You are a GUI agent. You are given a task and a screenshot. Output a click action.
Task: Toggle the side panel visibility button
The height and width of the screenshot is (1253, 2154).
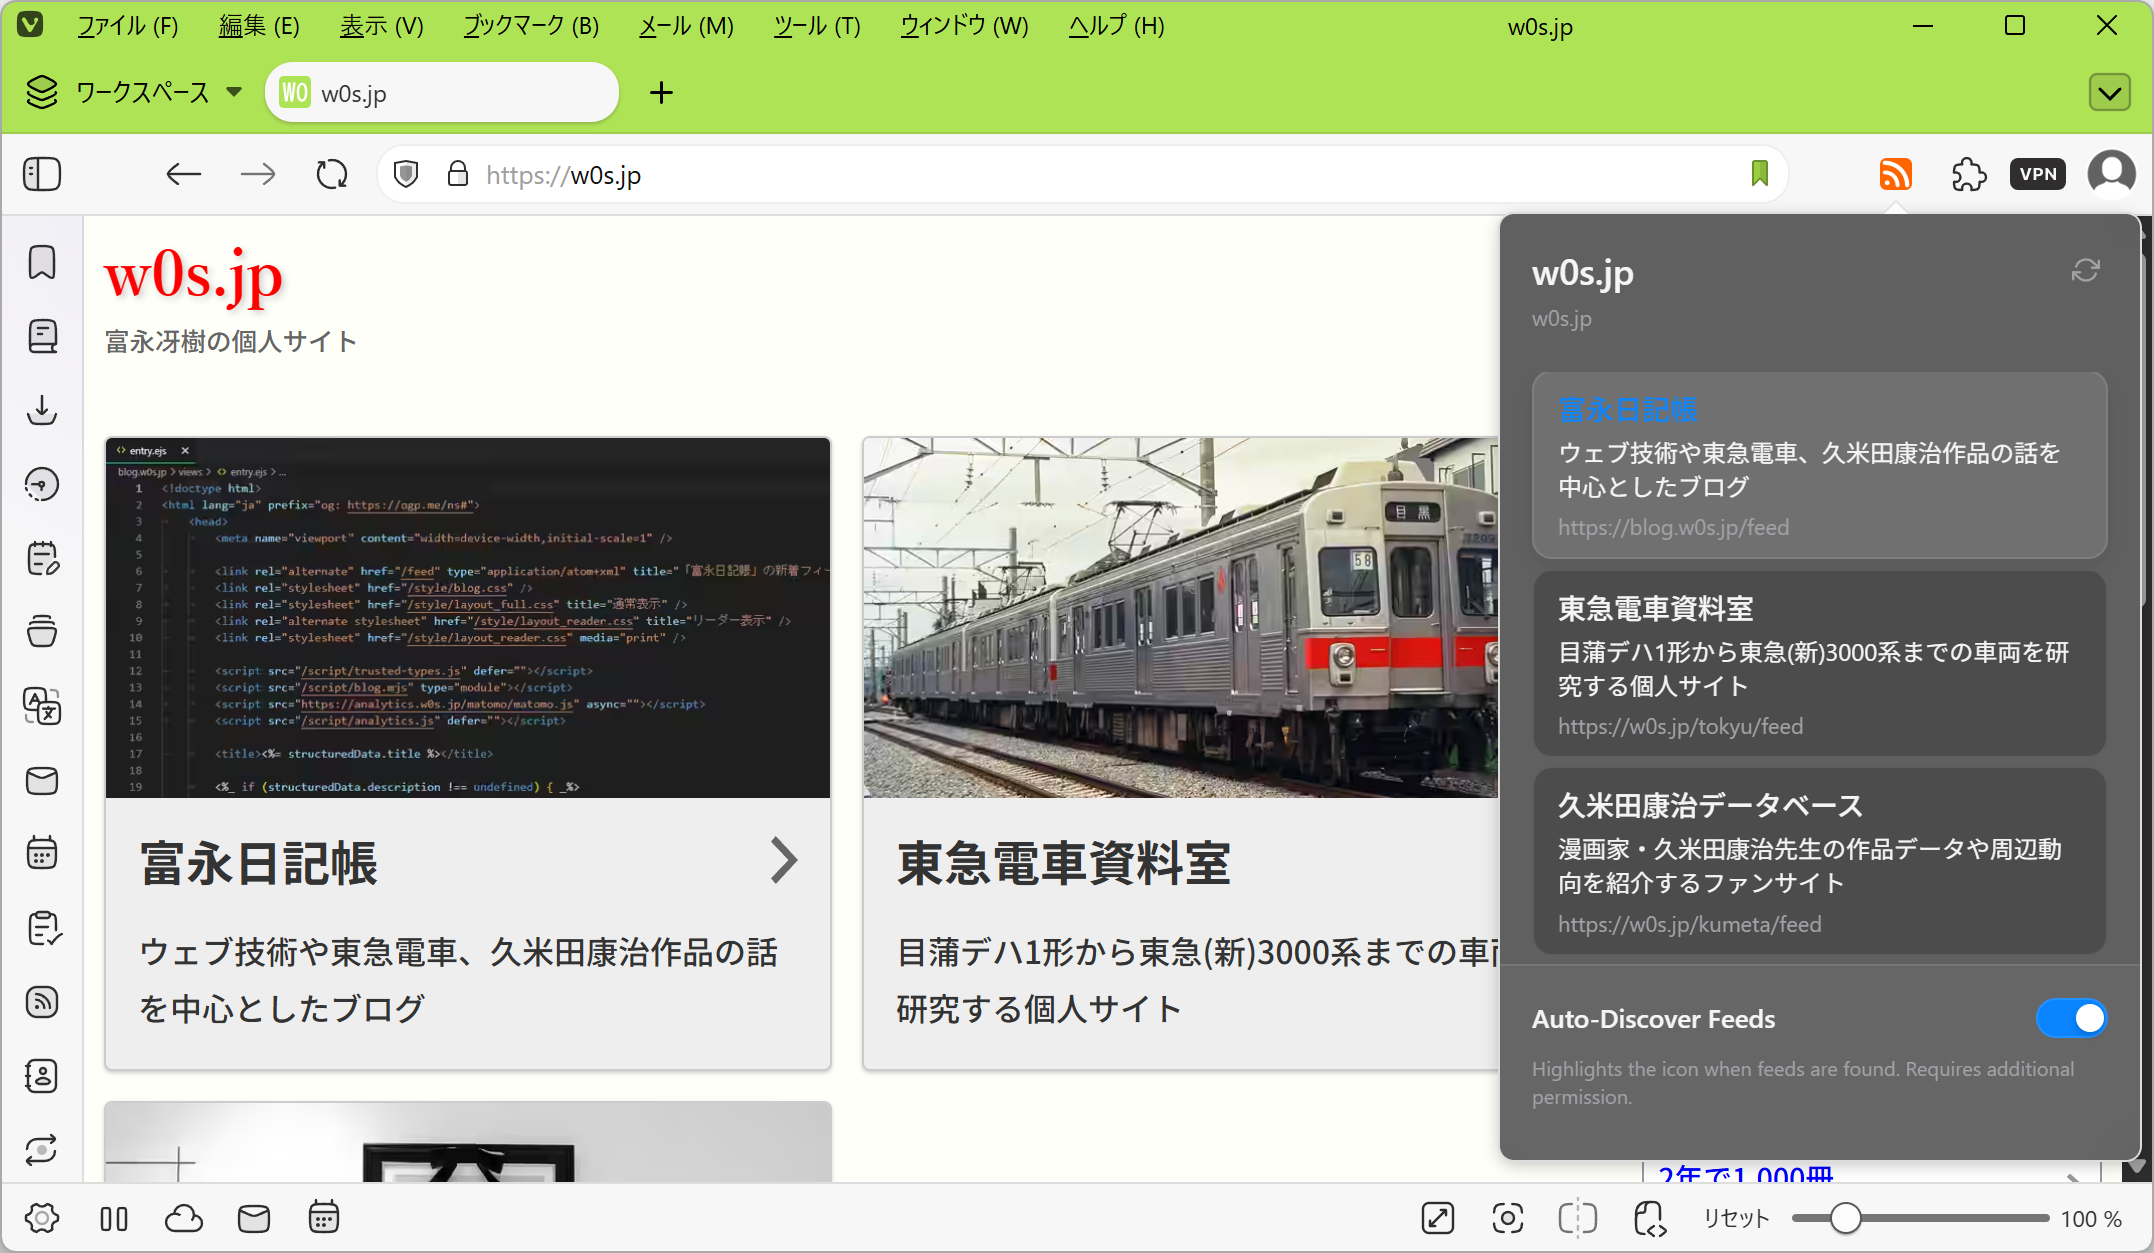[x=42, y=174]
